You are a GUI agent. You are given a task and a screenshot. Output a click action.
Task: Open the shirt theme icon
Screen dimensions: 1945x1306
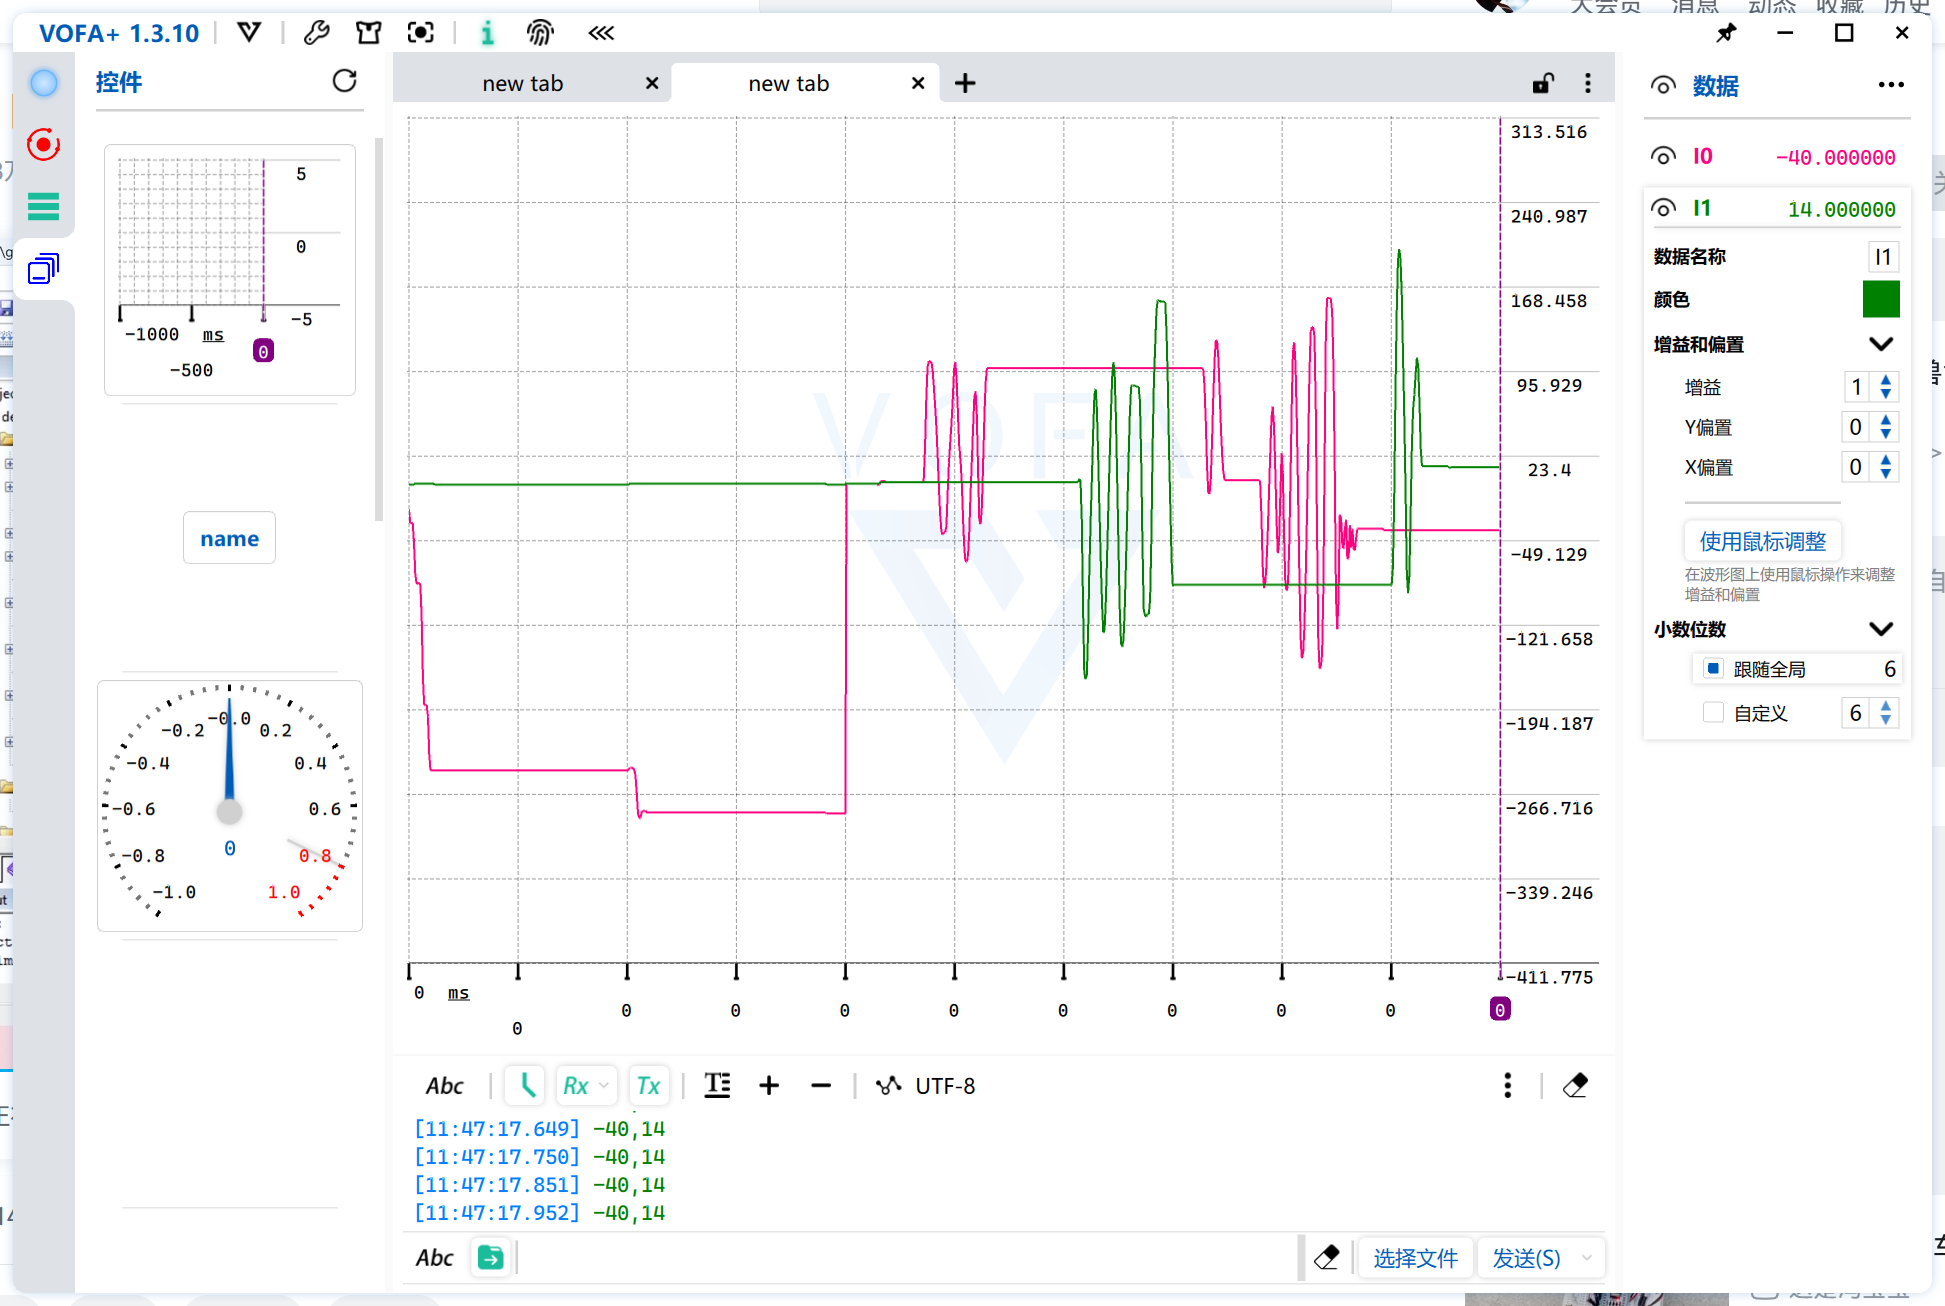pyautogui.click(x=368, y=33)
